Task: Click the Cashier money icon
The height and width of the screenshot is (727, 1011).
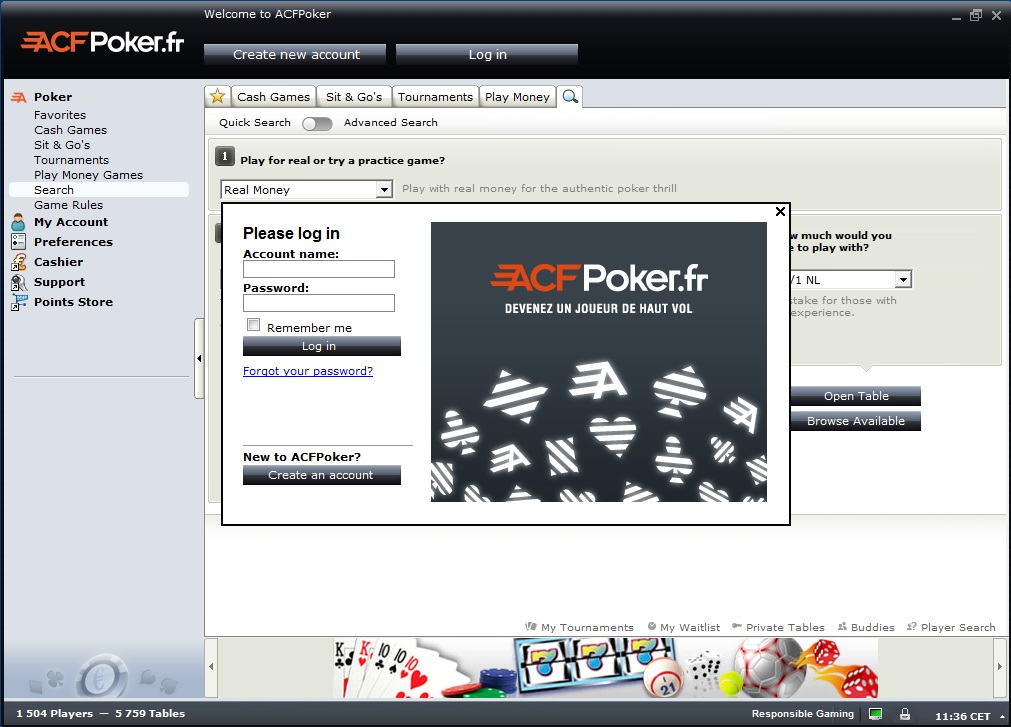Action: [18, 262]
